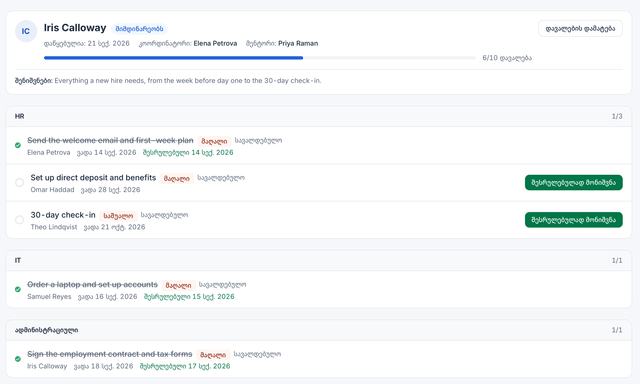Click the red priority badge on welcome email task
Screen dimensions: 640x384
point(214,141)
